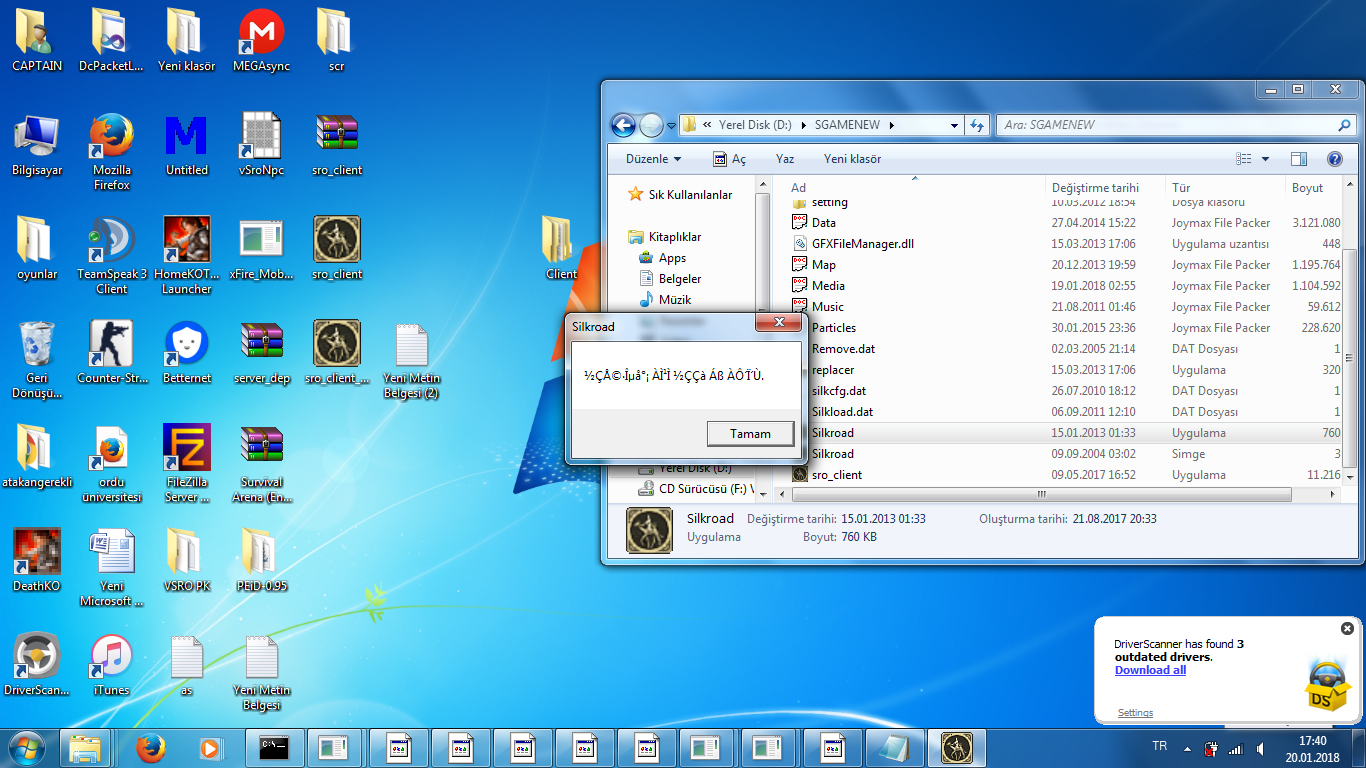Expand the arrow after the SGAMENEW breadcrumb

tap(891, 126)
